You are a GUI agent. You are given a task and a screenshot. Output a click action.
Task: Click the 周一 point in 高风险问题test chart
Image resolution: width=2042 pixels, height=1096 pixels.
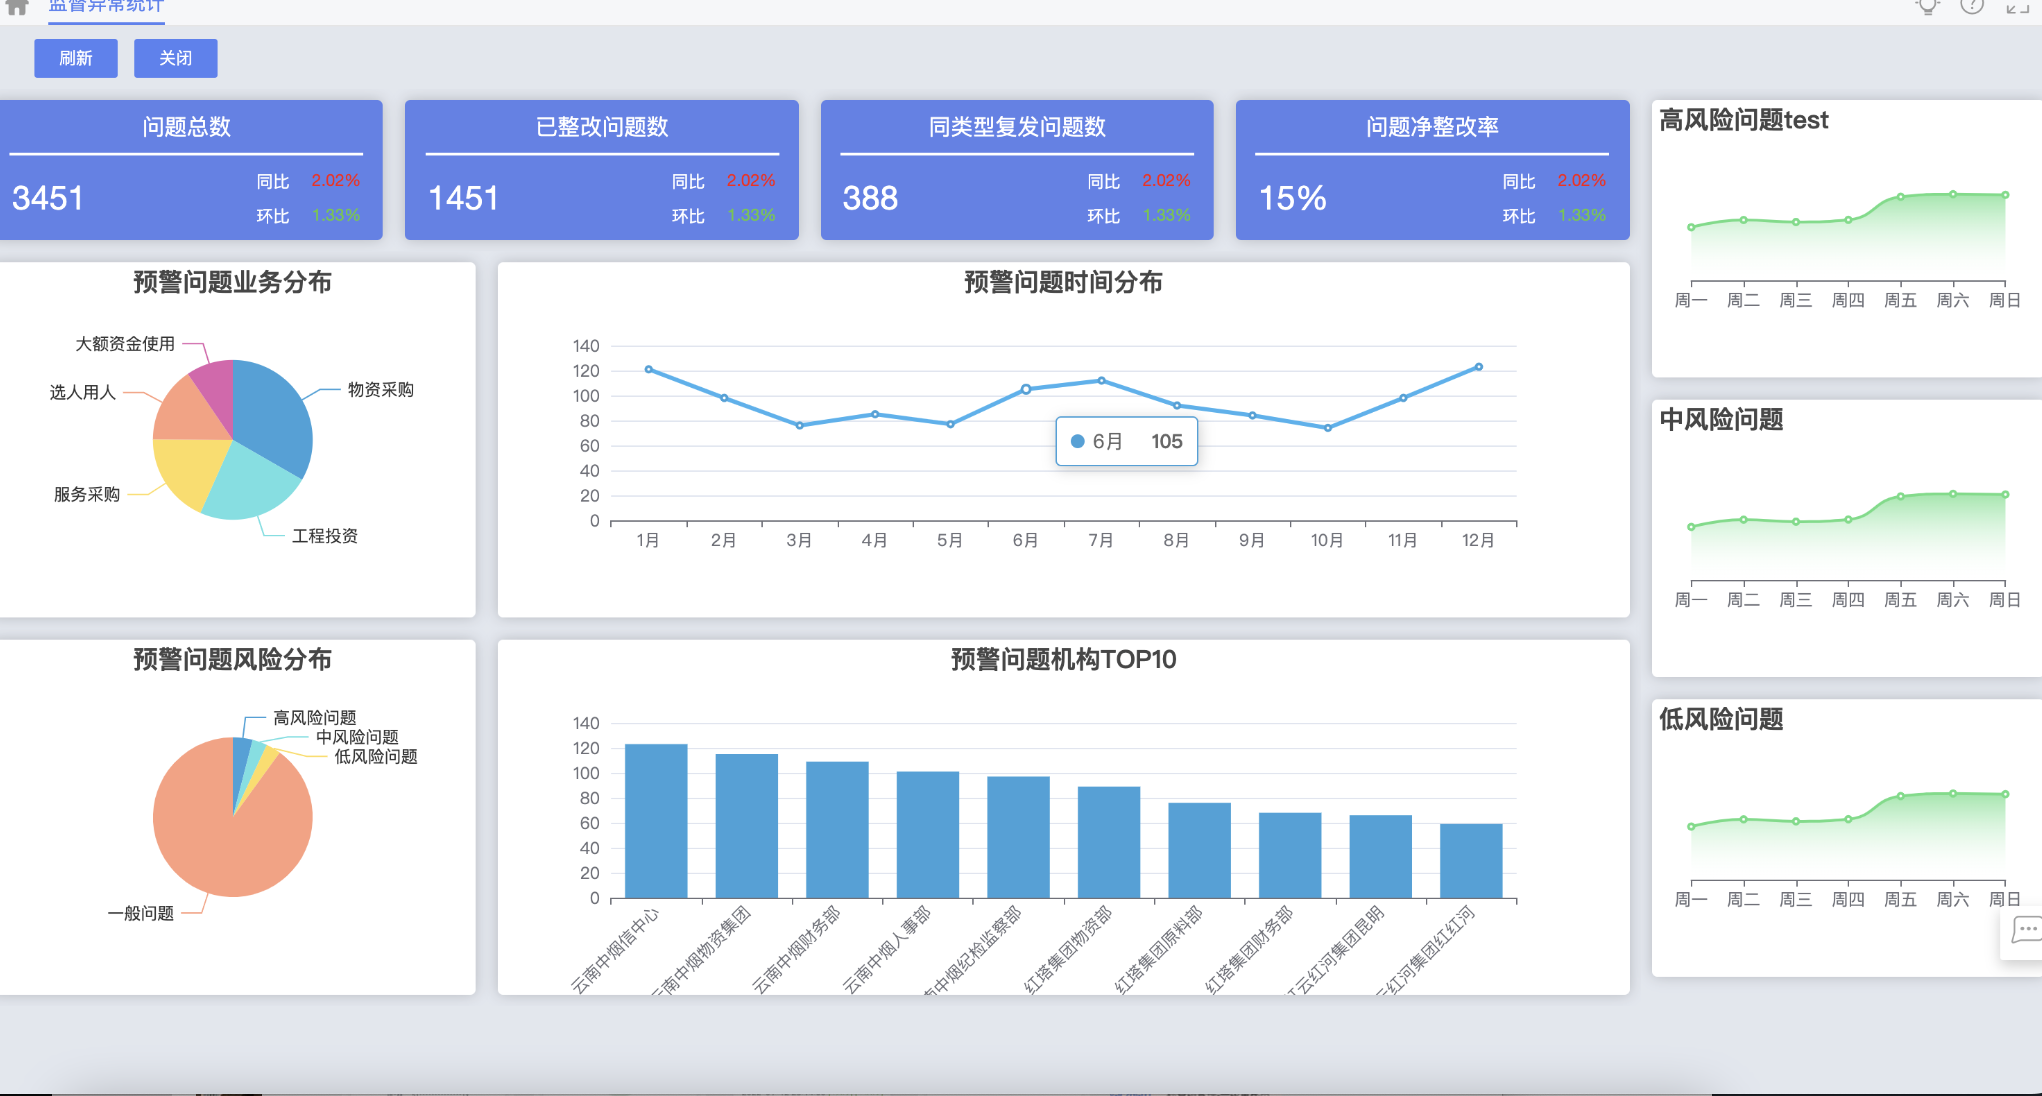[1691, 227]
